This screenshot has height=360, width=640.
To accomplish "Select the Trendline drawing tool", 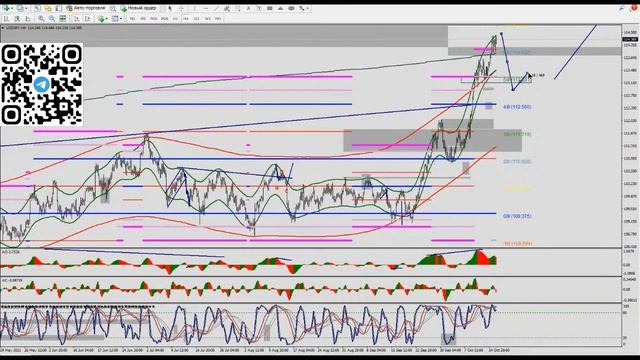I will [216, 8].
